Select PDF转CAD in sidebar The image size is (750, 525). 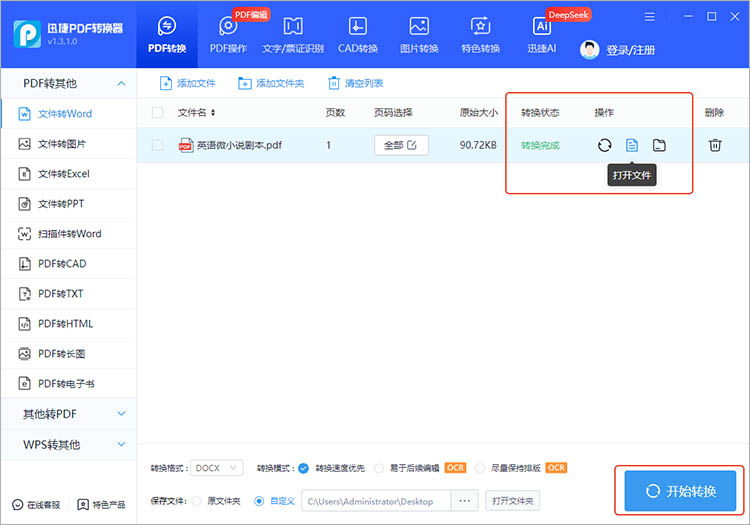[68, 263]
